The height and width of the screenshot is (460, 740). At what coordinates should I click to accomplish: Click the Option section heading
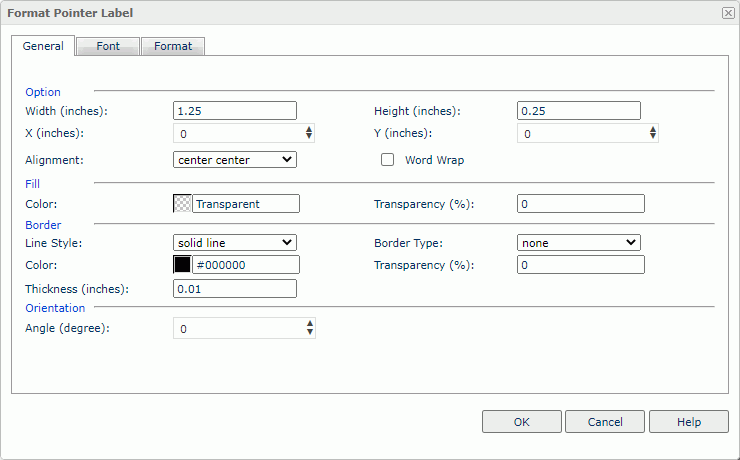click(x=43, y=92)
